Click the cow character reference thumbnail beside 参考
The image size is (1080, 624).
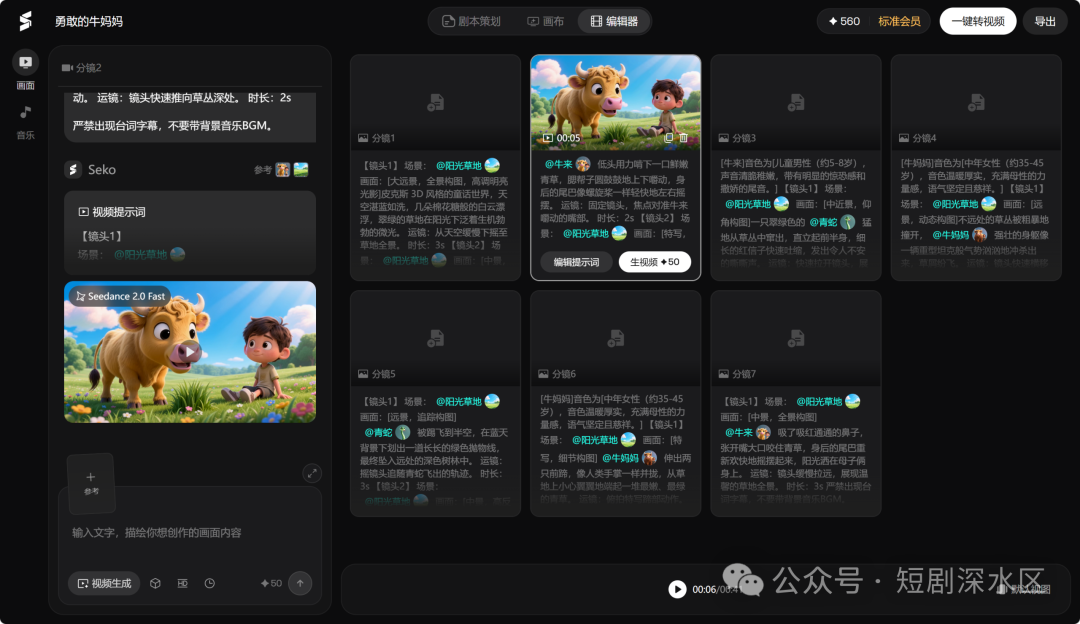tap(282, 169)
